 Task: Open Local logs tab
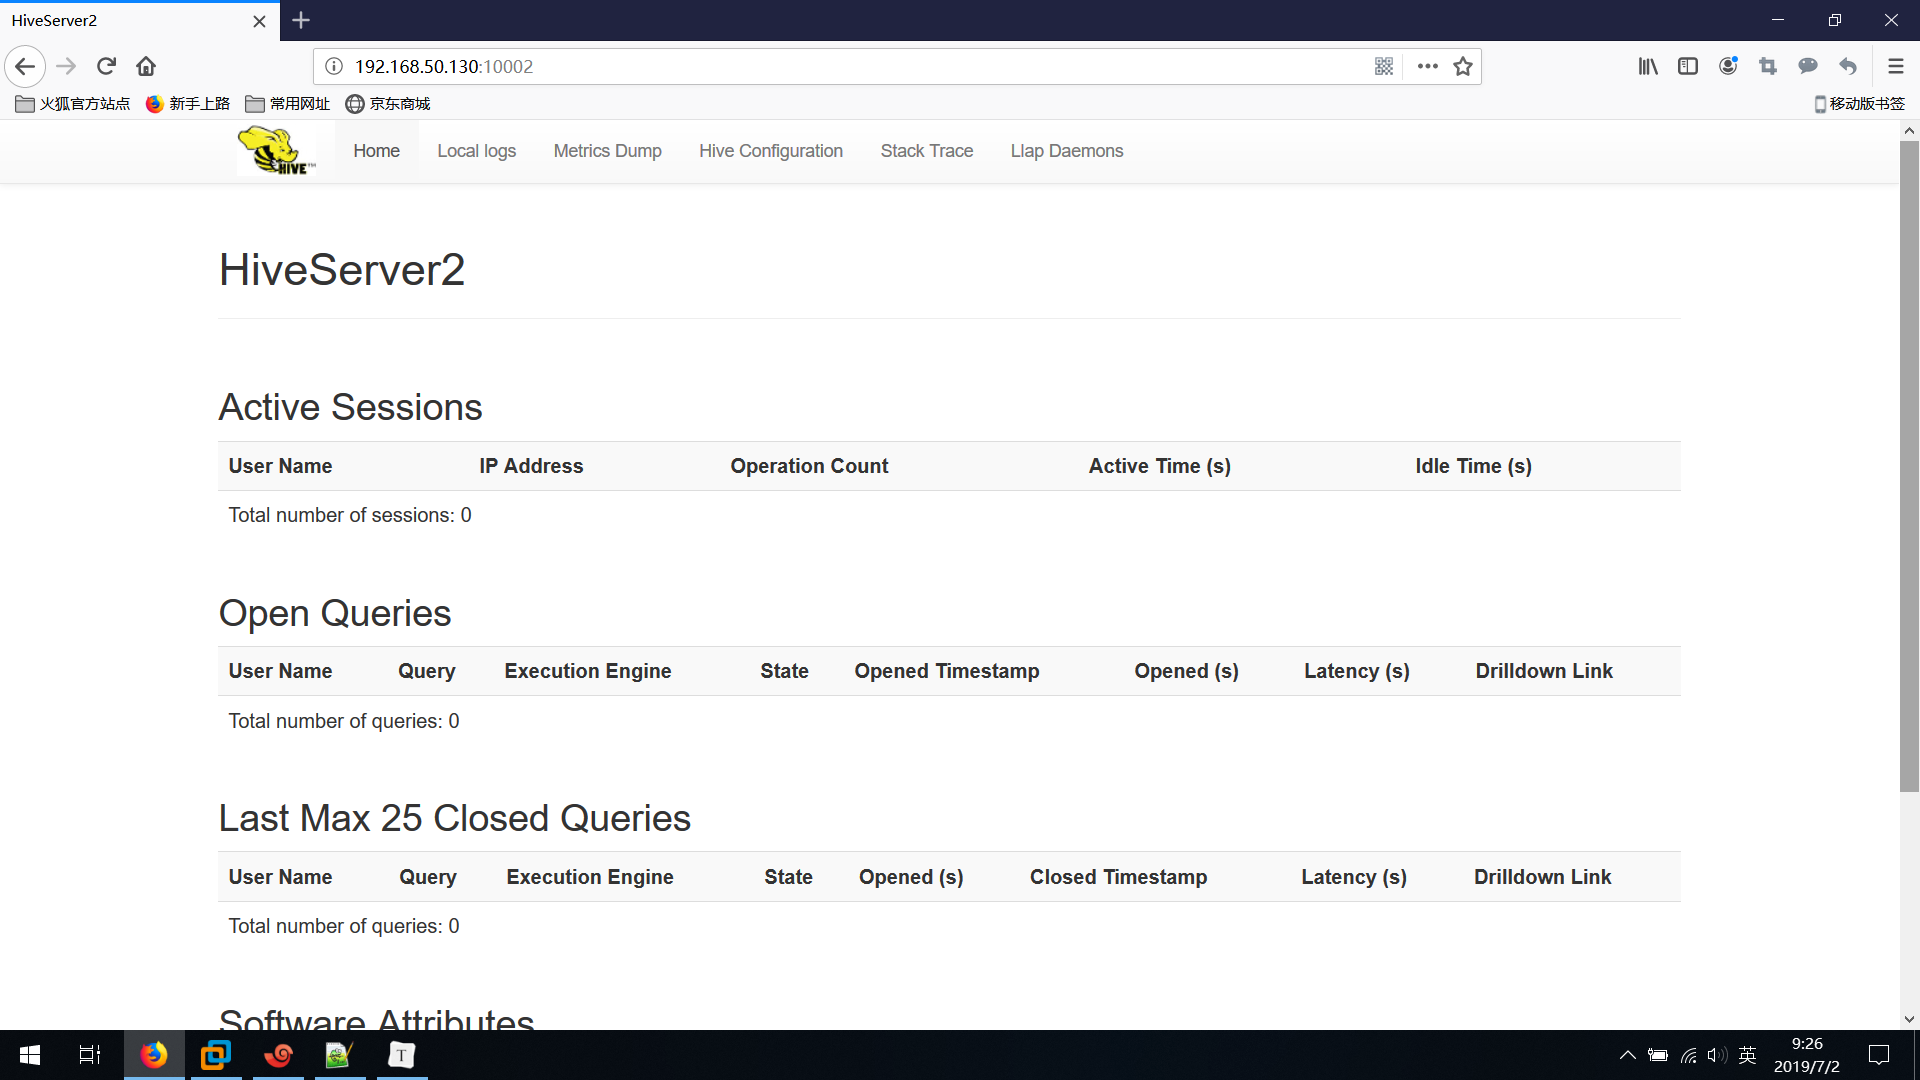click(476, 151)
